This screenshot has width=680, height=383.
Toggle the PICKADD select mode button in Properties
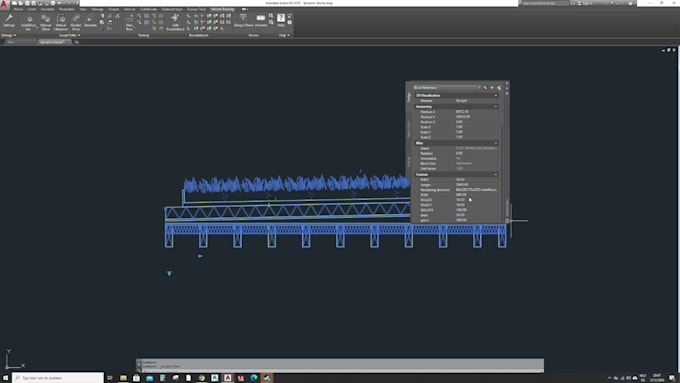coord(485,88)
